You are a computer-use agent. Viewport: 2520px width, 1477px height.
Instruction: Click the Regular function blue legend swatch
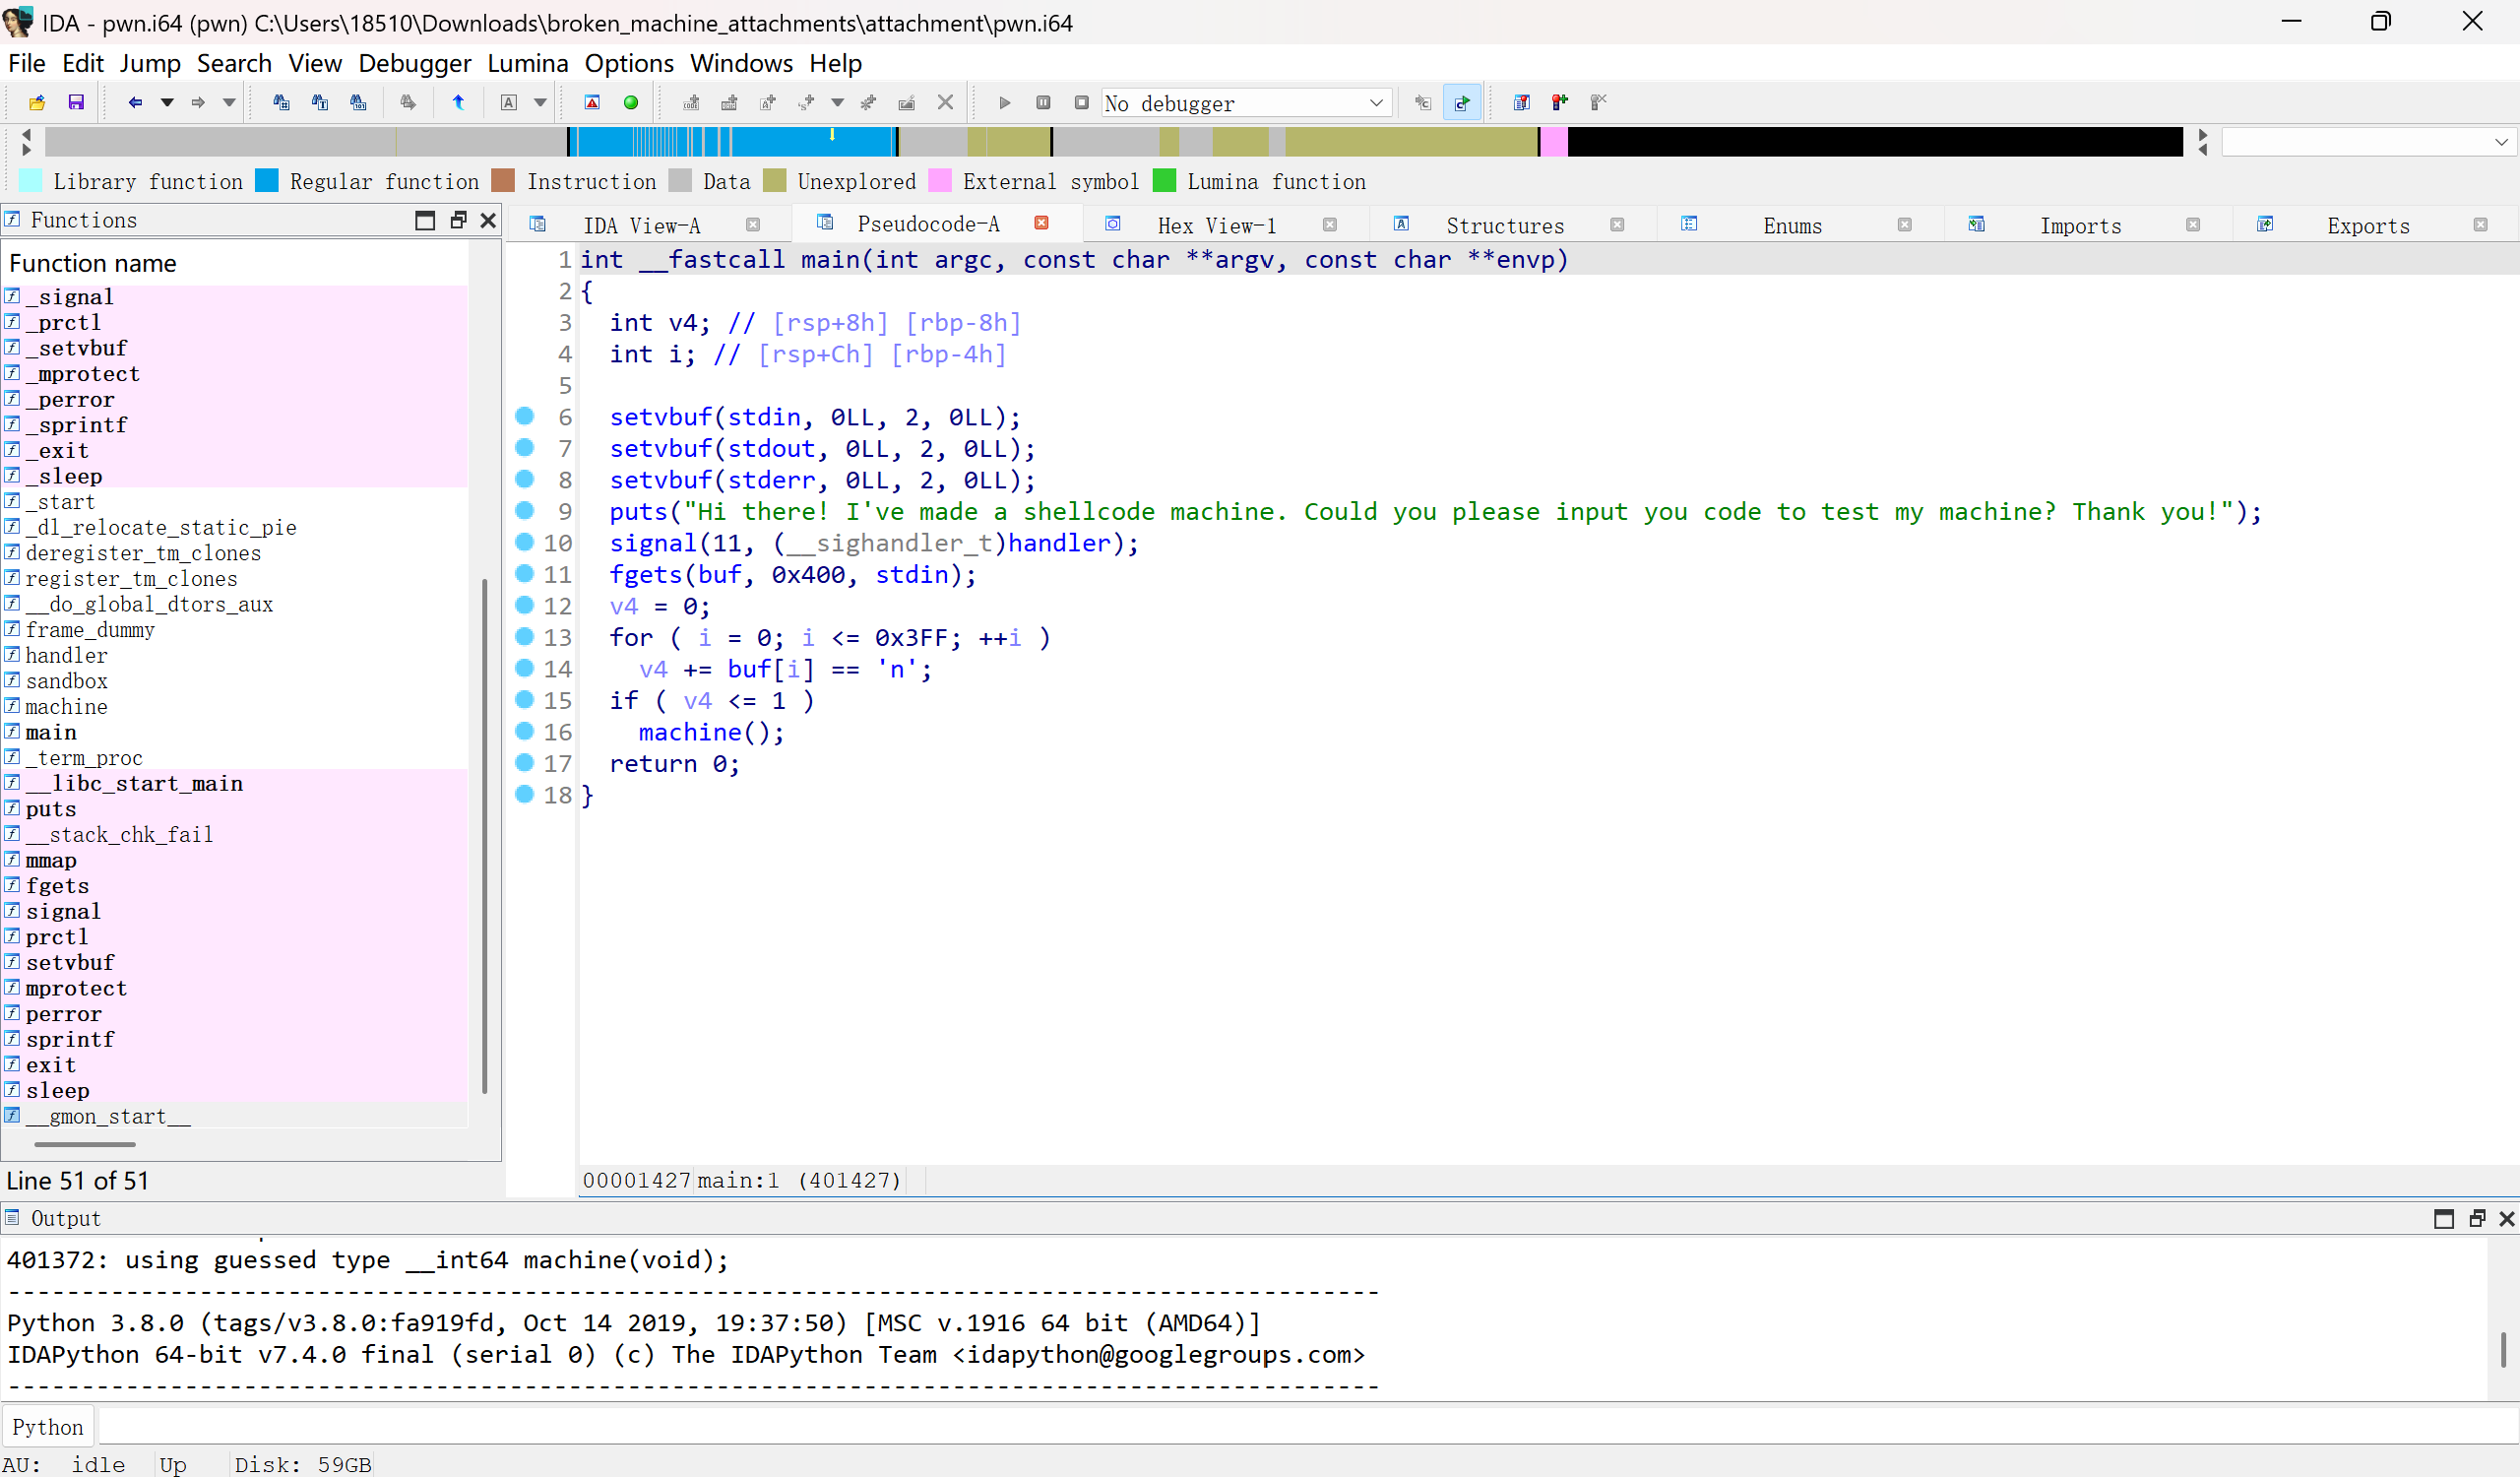(x=267, y=181)
